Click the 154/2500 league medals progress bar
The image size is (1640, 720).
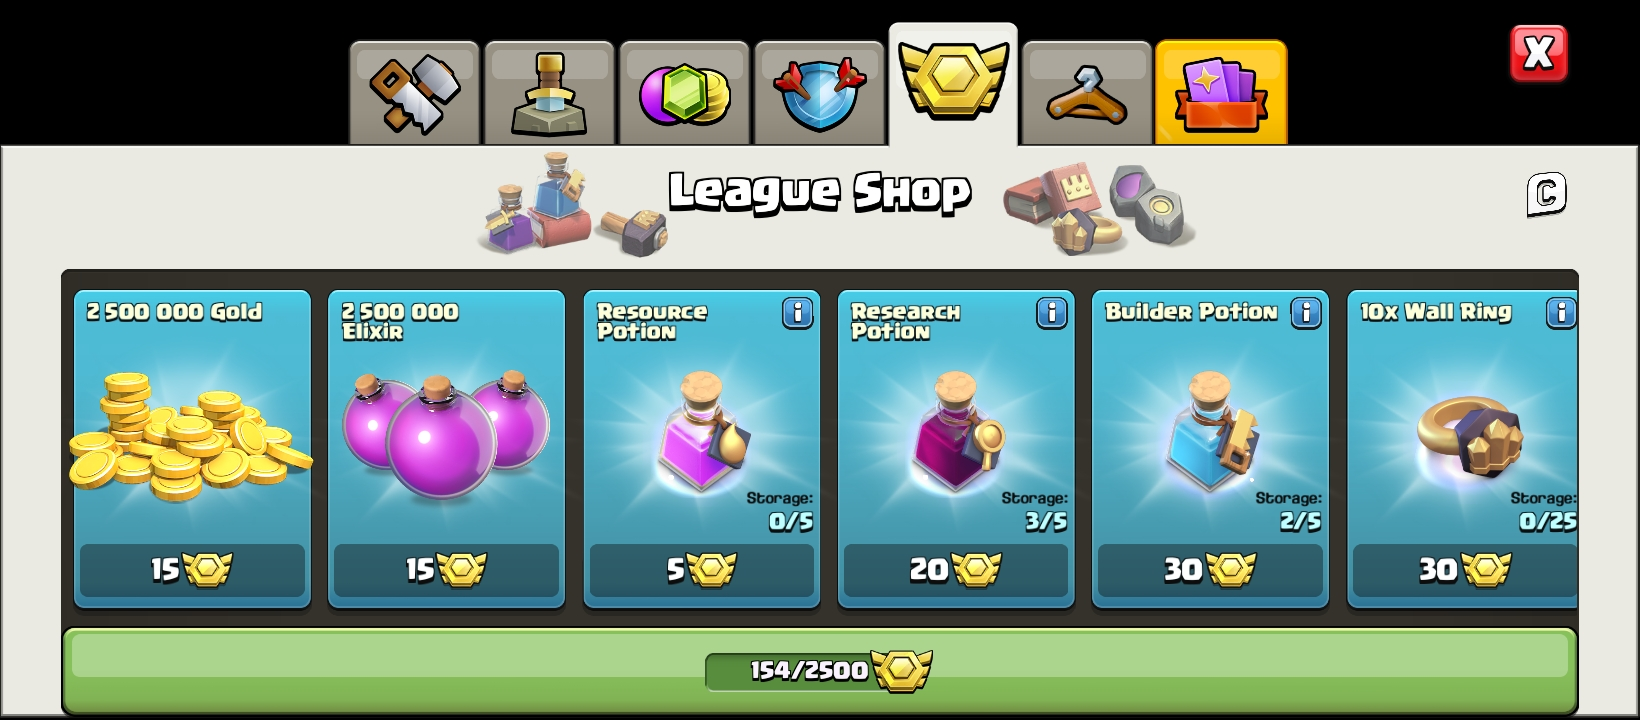pos(820,670)
